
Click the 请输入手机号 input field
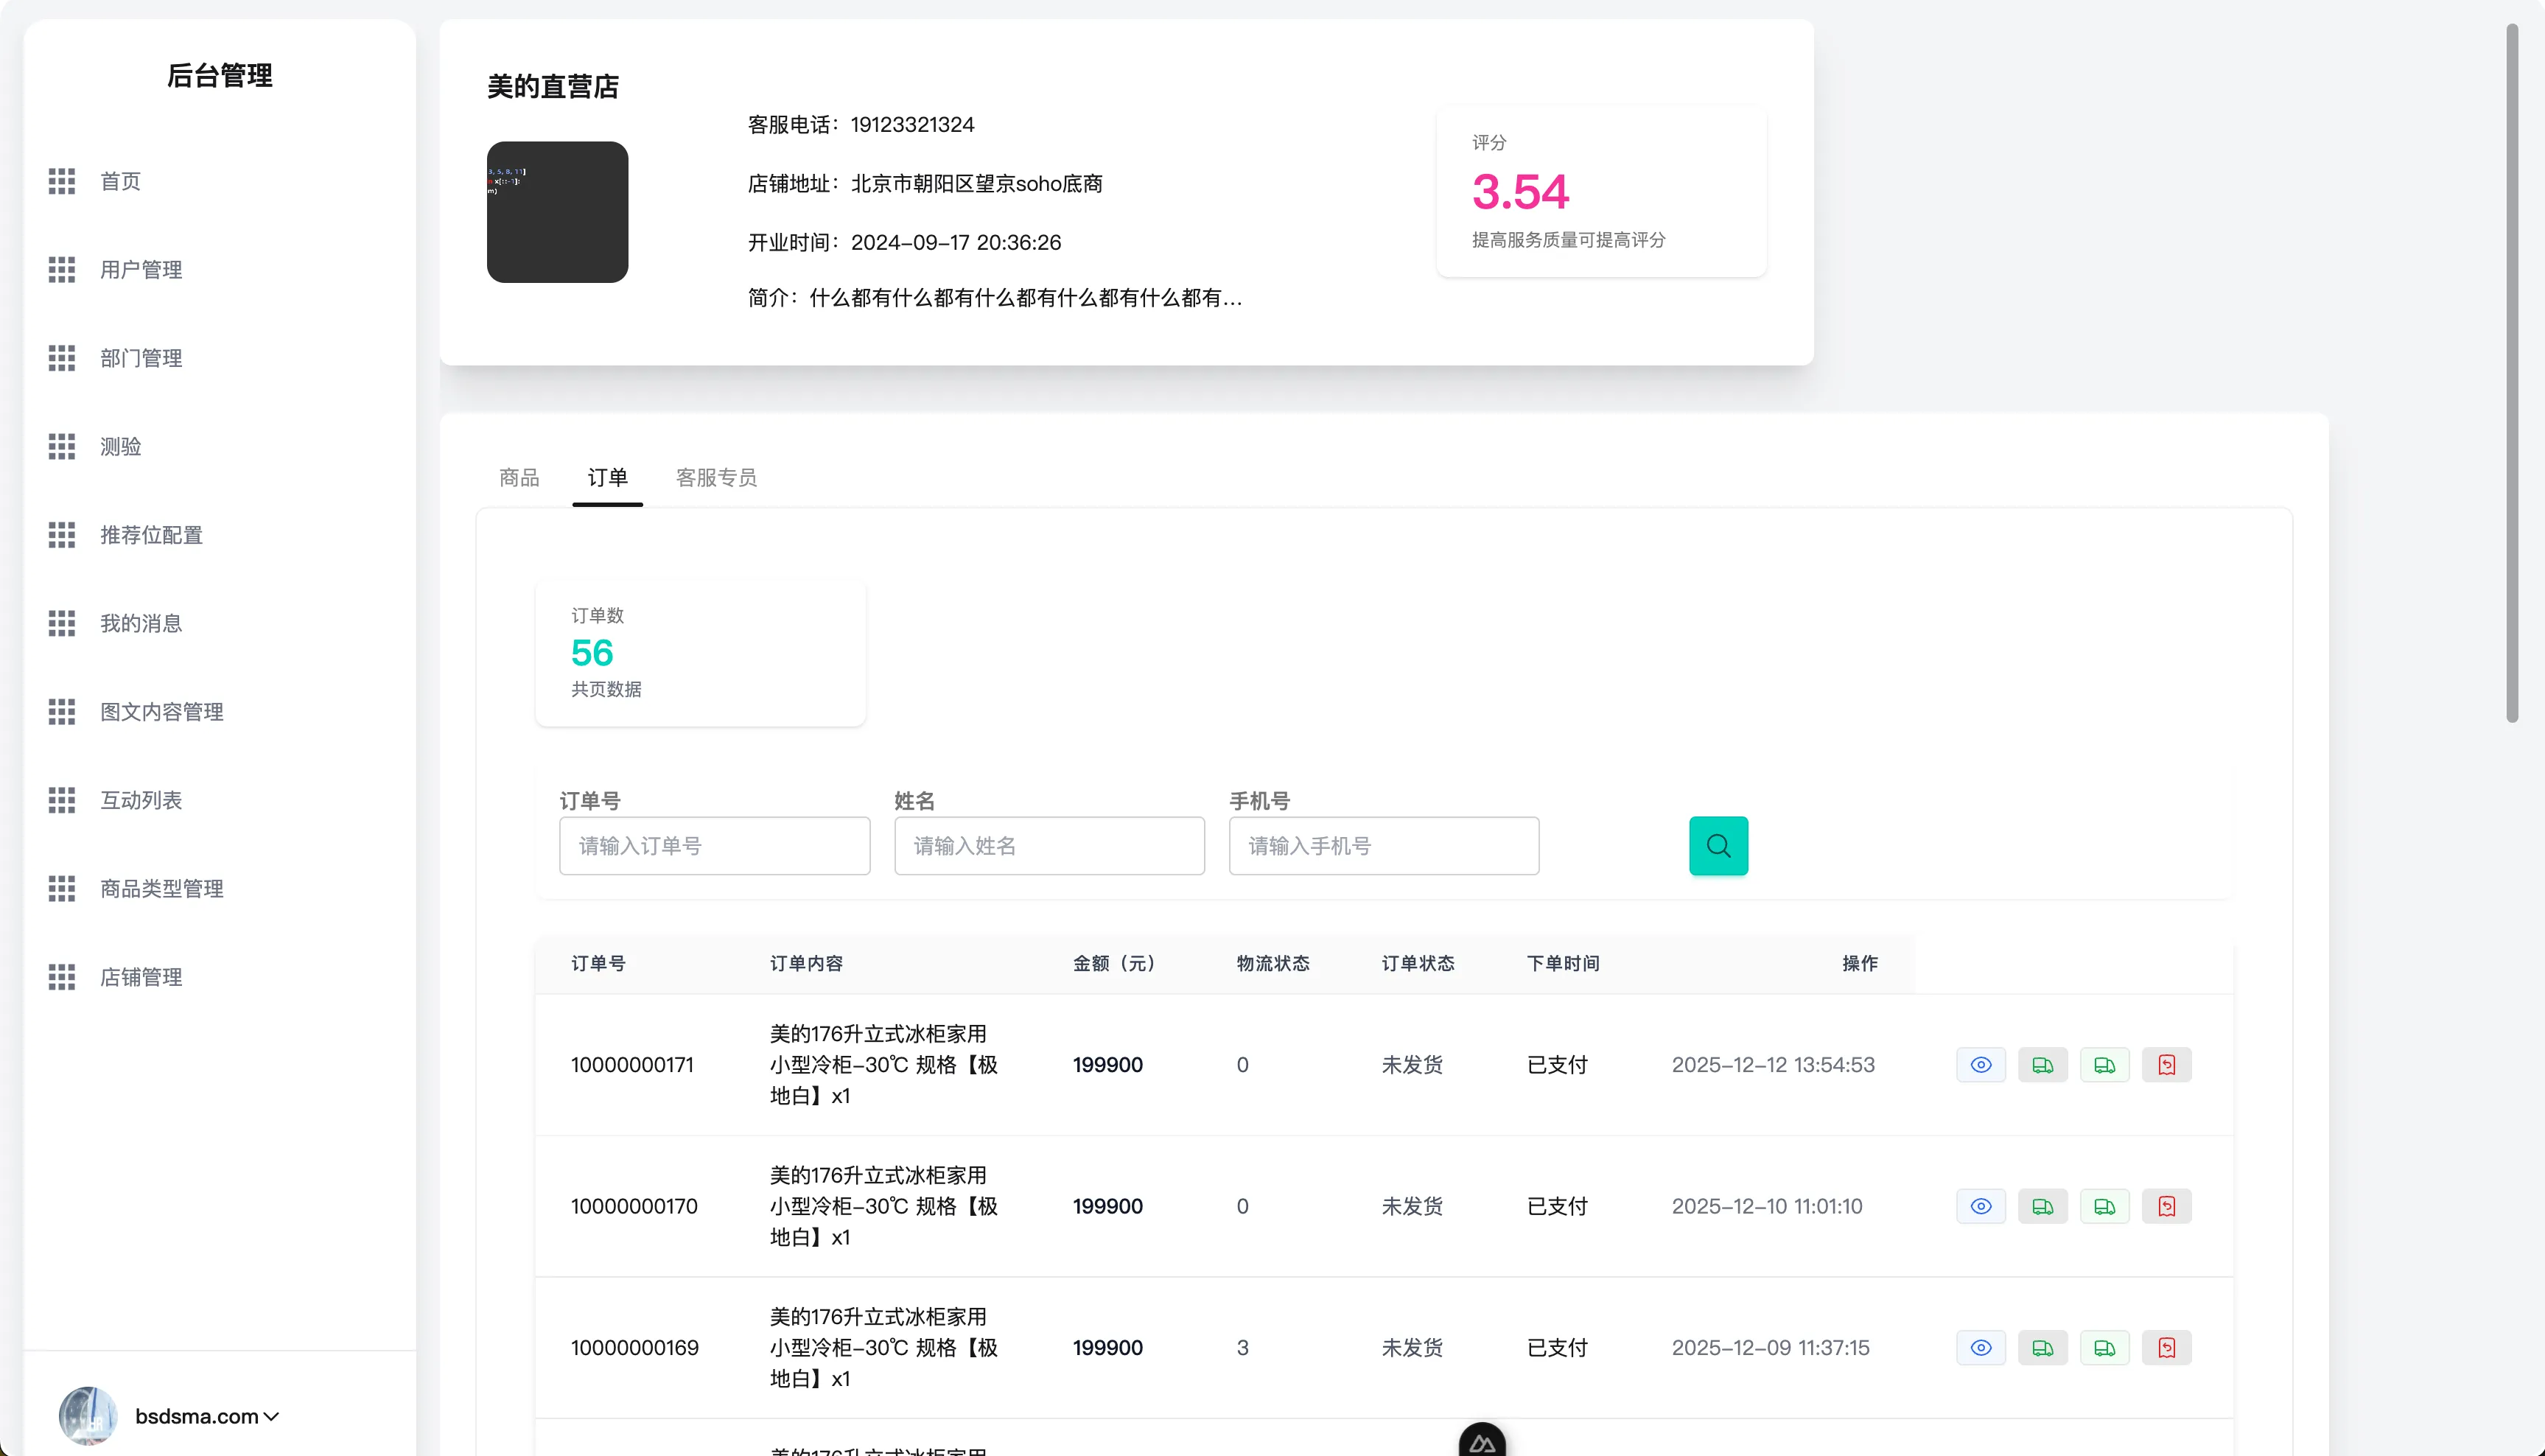(1384, 845)
